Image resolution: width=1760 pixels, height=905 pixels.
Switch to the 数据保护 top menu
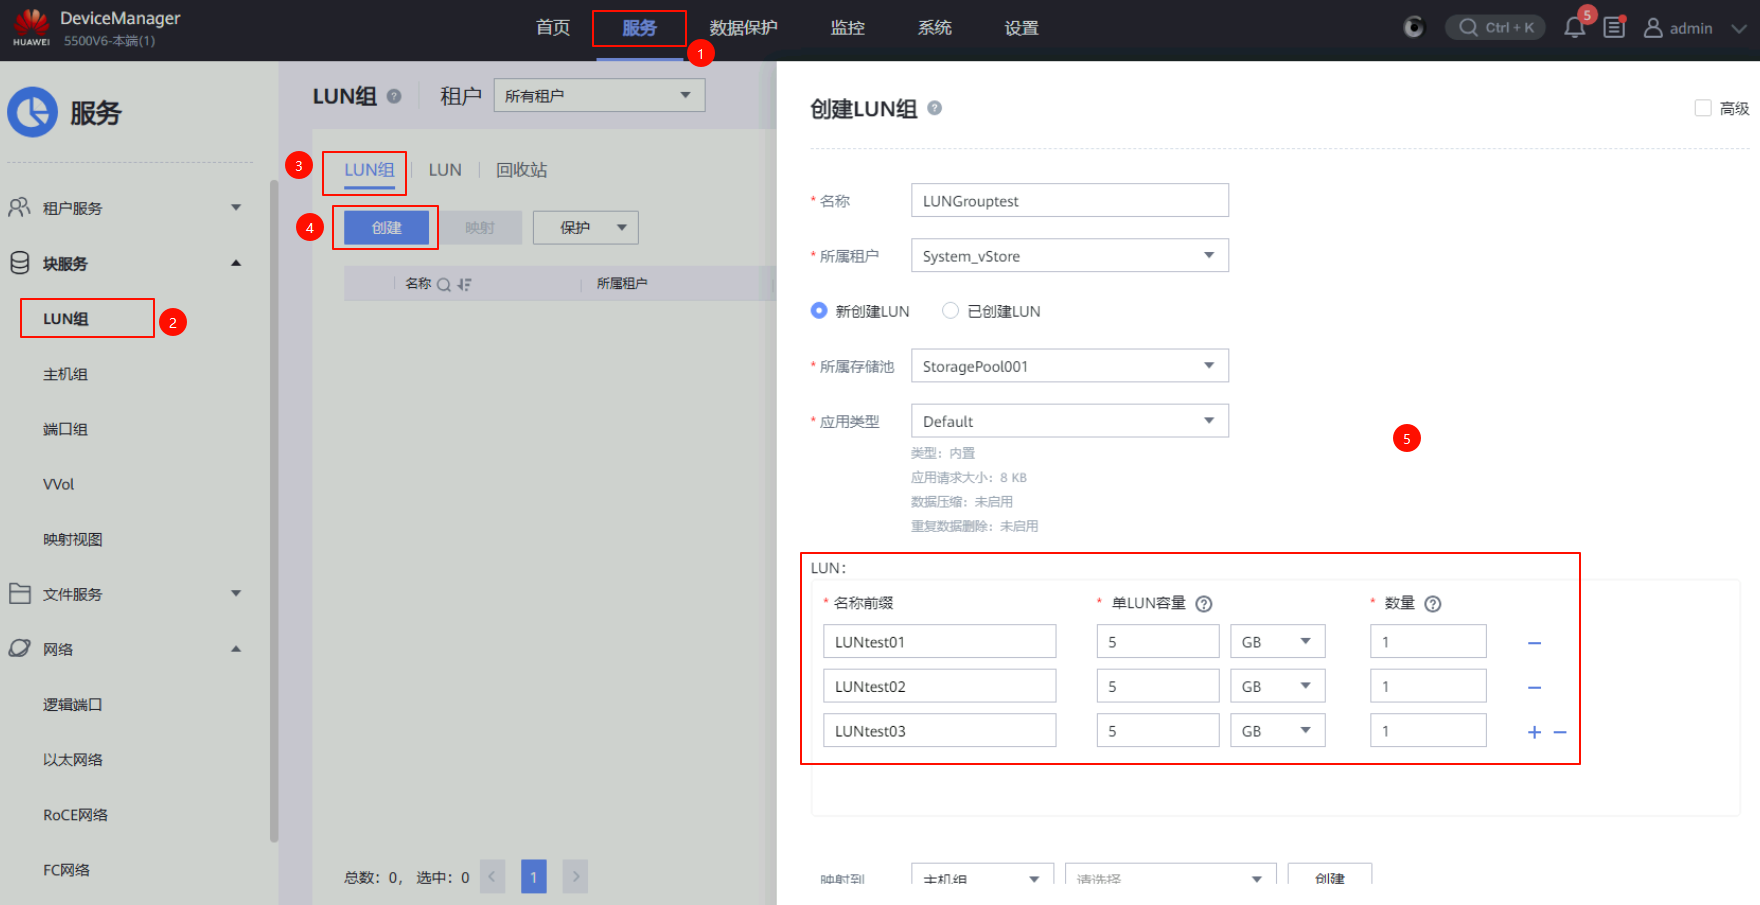click(x=743, y=28)
